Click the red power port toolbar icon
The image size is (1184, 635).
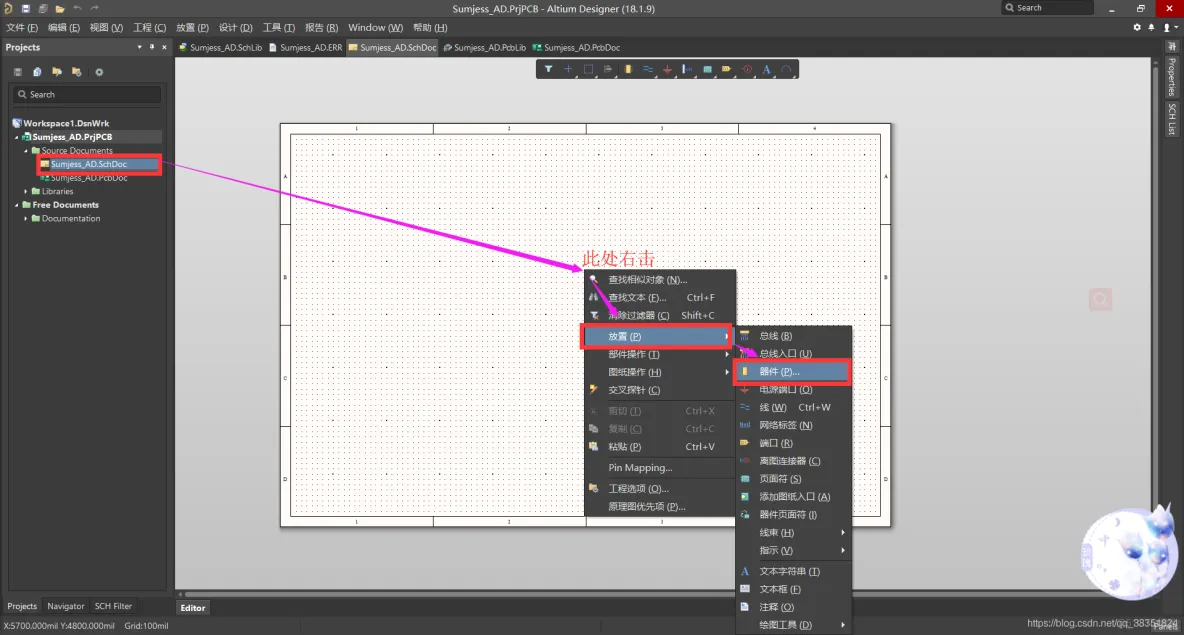tap(668, 69)
